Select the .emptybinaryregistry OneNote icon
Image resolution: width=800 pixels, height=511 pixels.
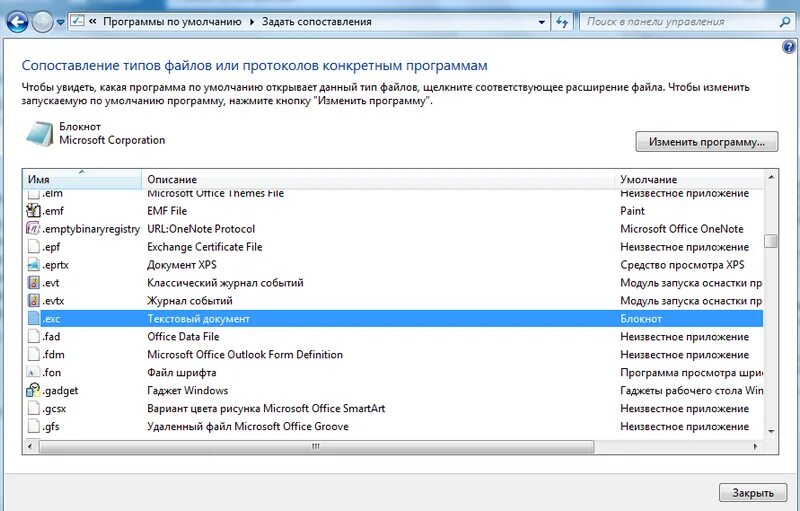click(x=33, y=228)
